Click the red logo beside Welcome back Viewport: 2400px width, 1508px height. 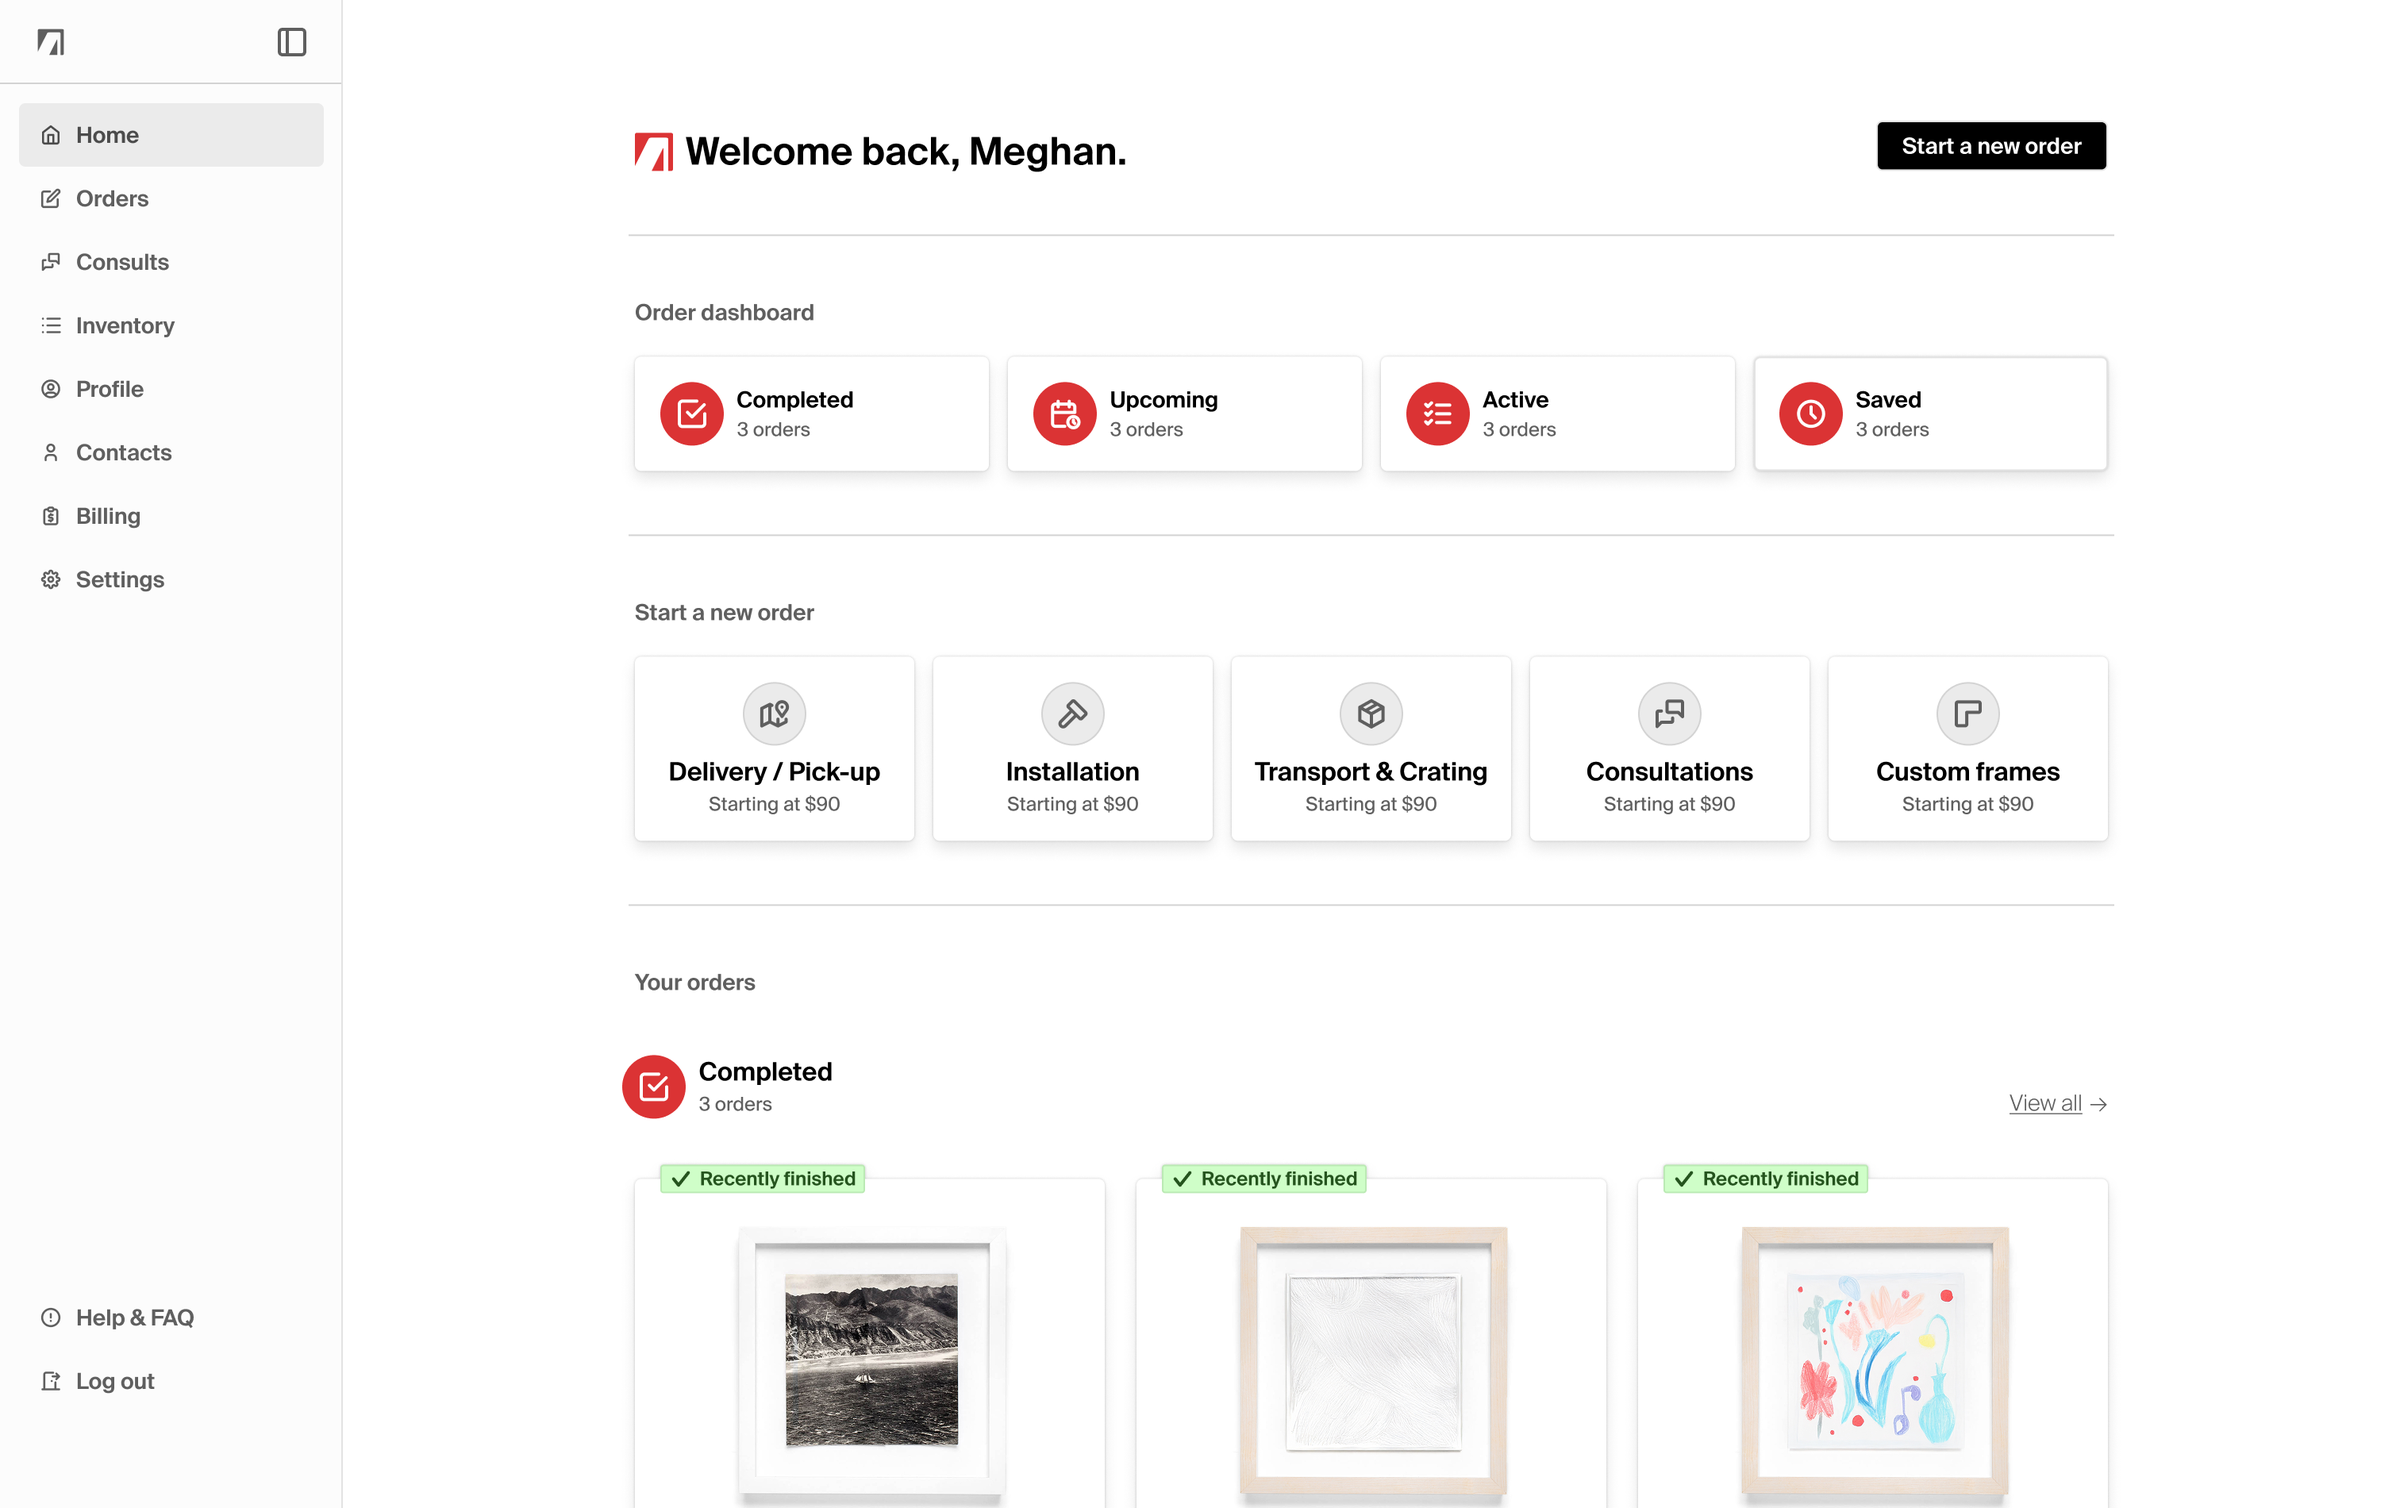654,152
